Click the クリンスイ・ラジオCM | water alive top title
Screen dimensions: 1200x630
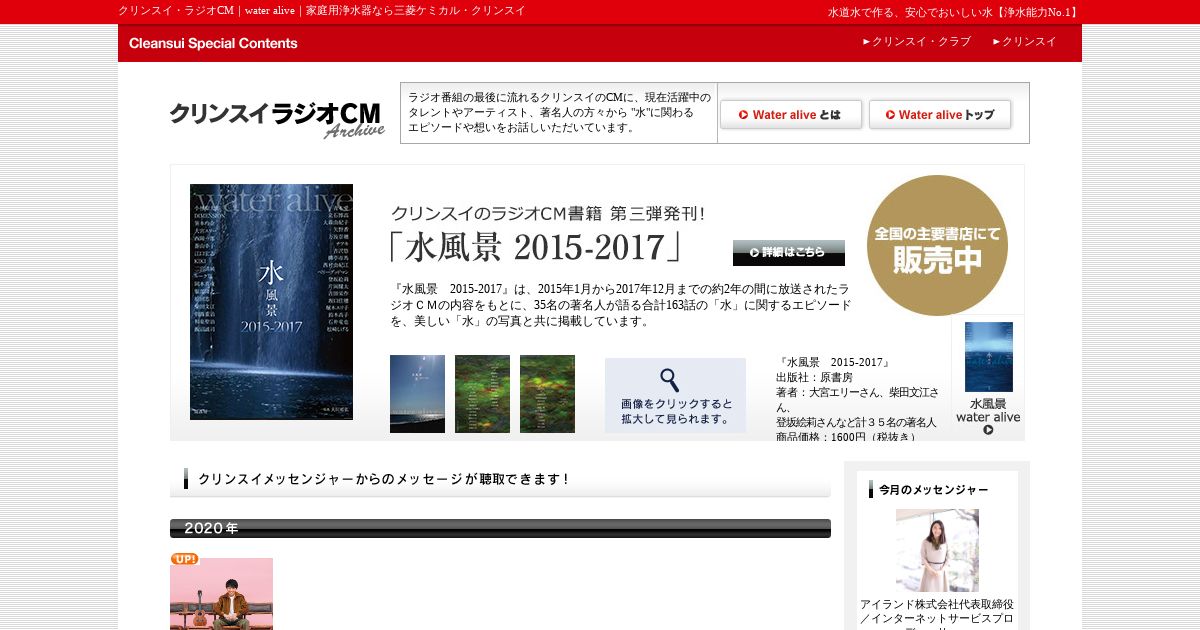tap(321, 10)
